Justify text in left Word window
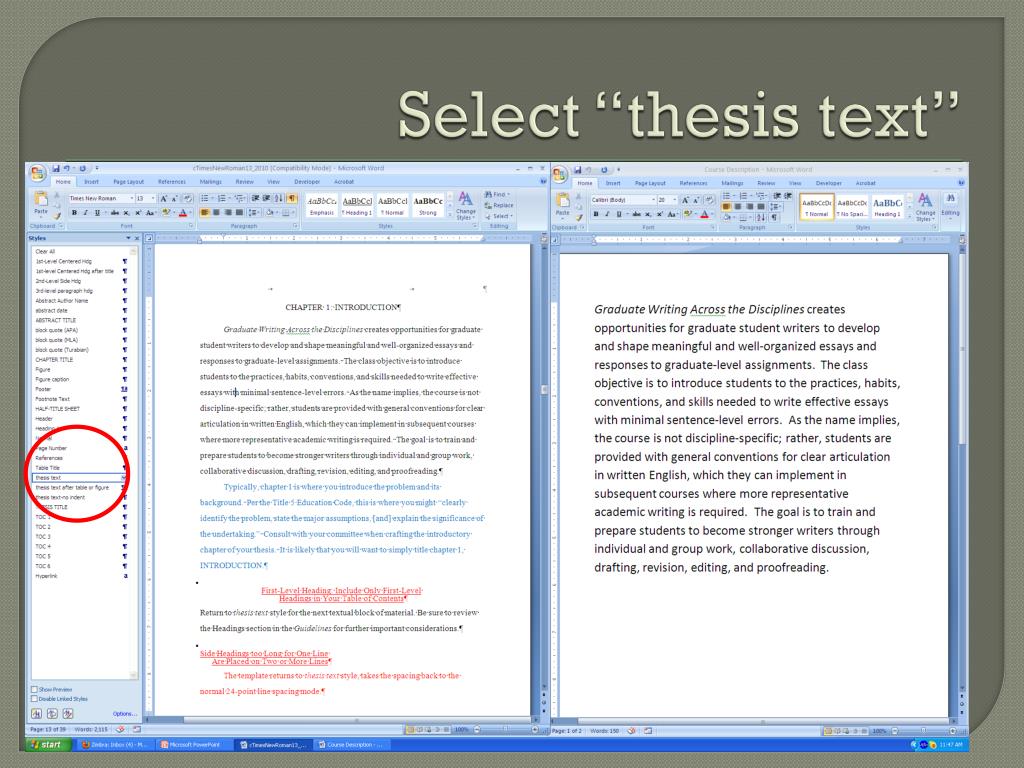The height and width of the screenshot is (768, 1024). point(240,213)
